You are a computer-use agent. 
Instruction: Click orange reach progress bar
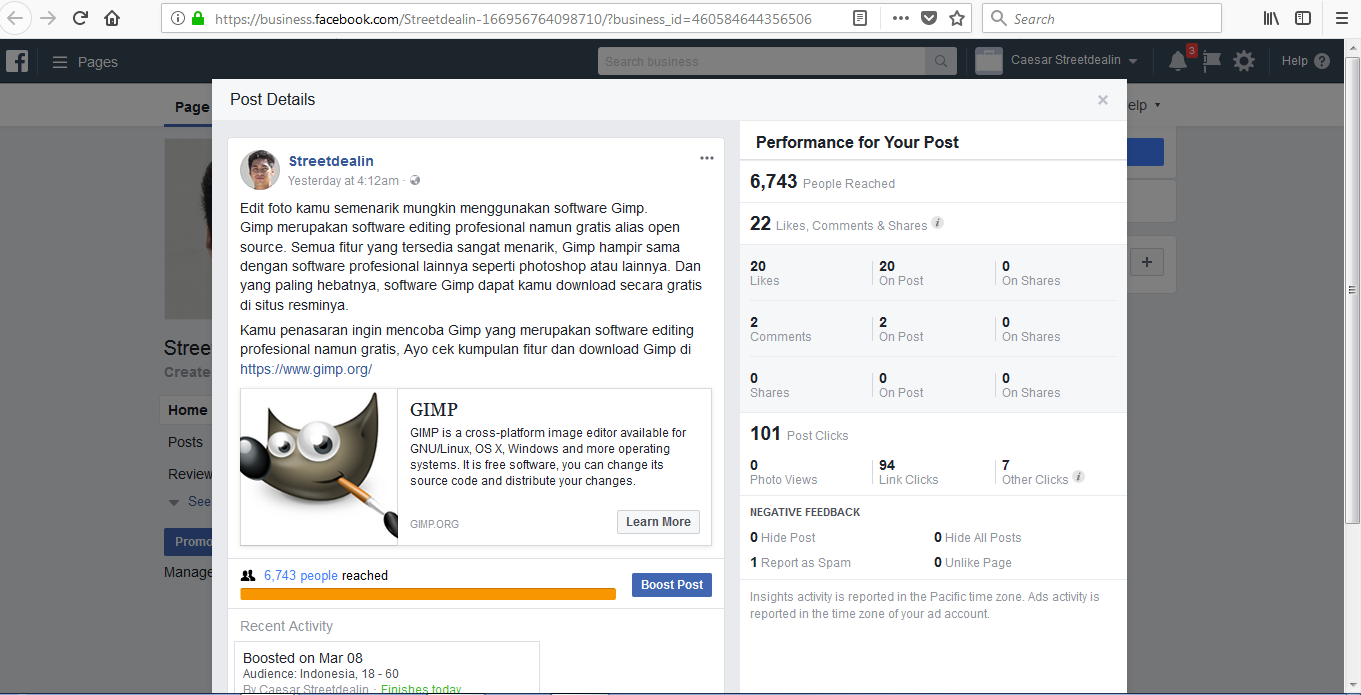click(428, 594)
